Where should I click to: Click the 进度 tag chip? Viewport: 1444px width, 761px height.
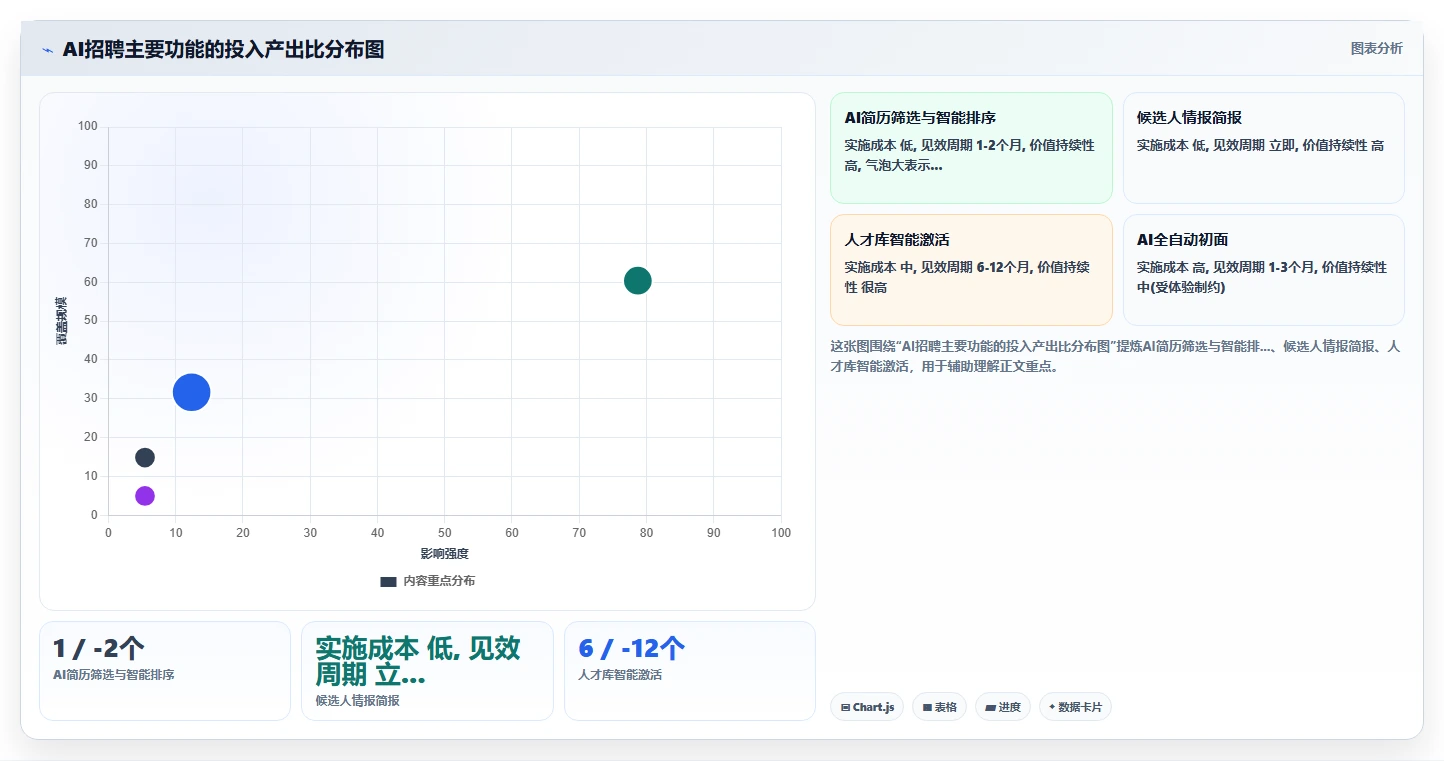pos(1003,707)
